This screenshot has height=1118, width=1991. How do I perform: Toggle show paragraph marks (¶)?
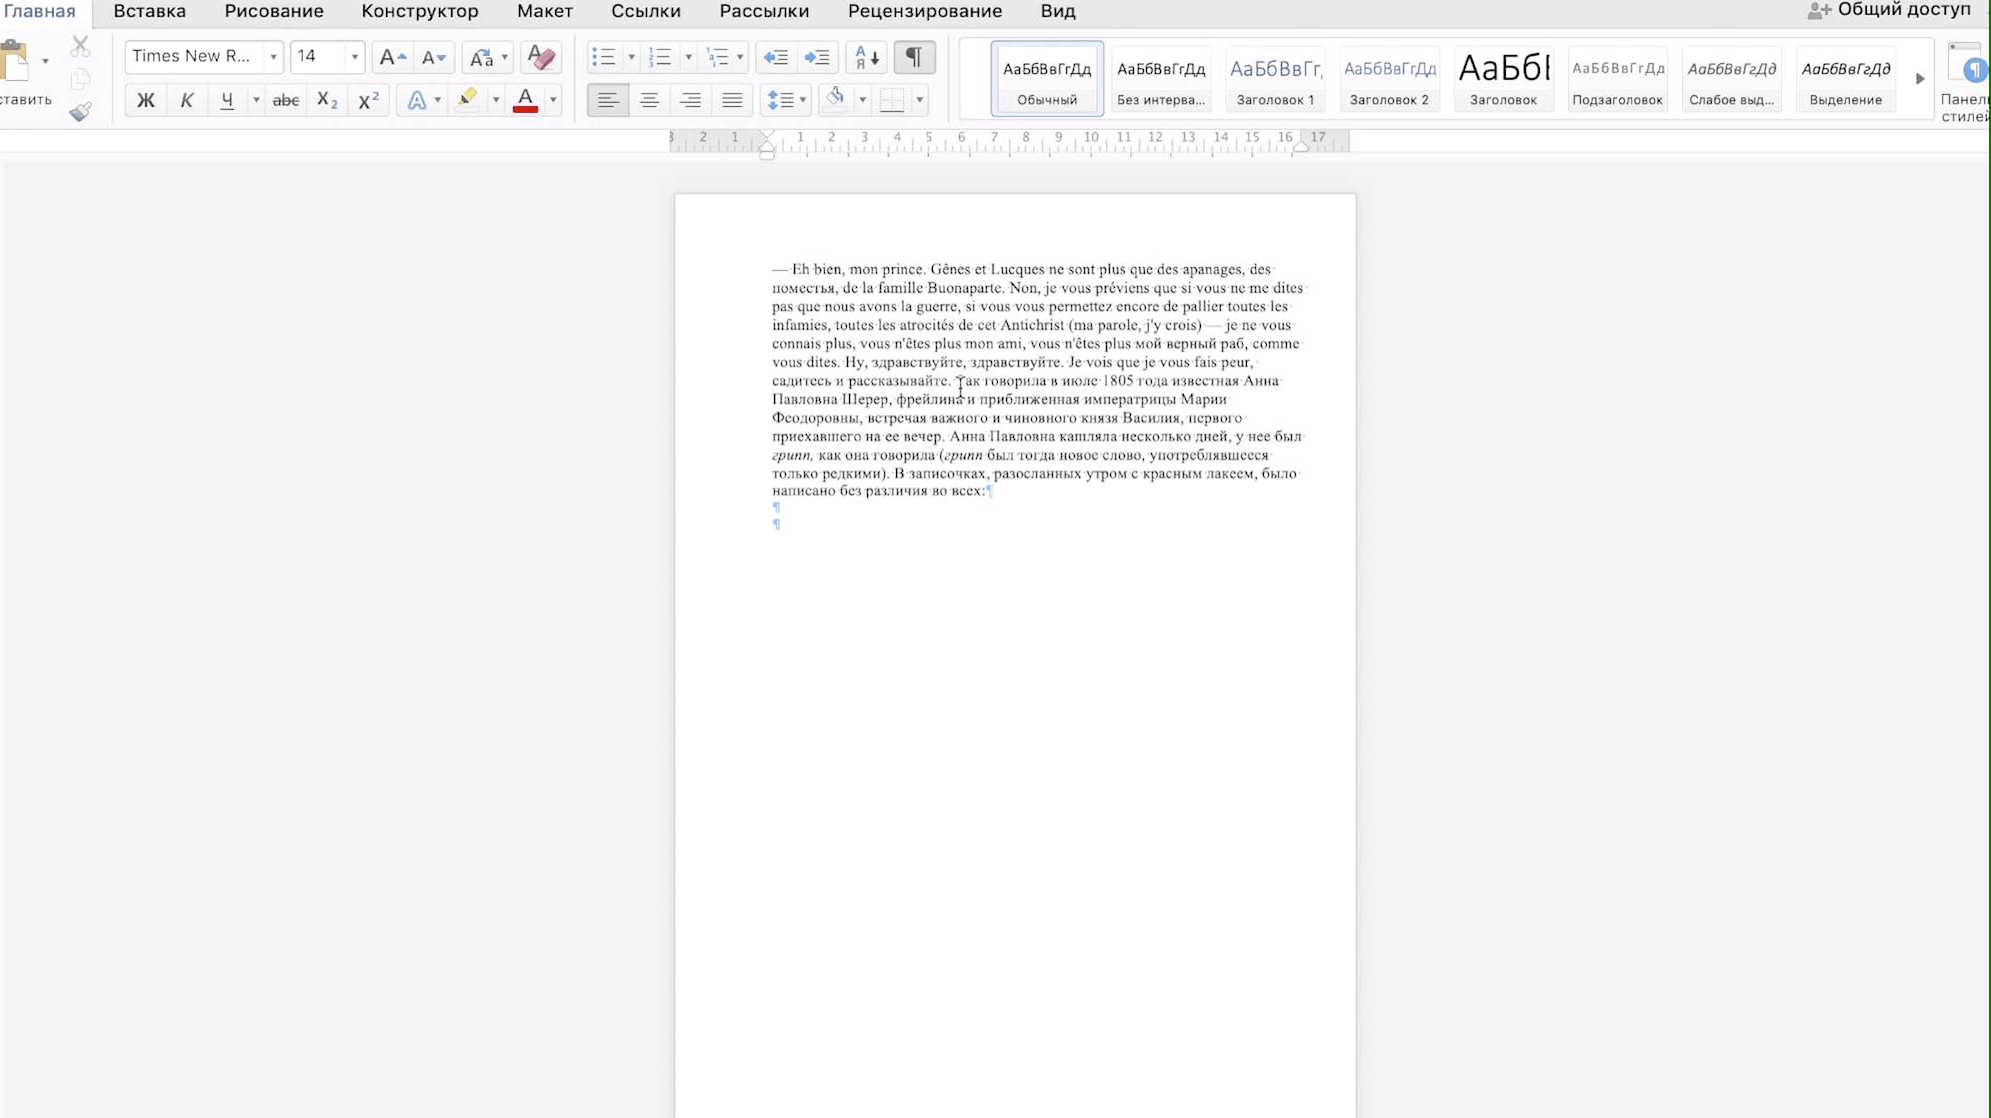tap(914, 57)
